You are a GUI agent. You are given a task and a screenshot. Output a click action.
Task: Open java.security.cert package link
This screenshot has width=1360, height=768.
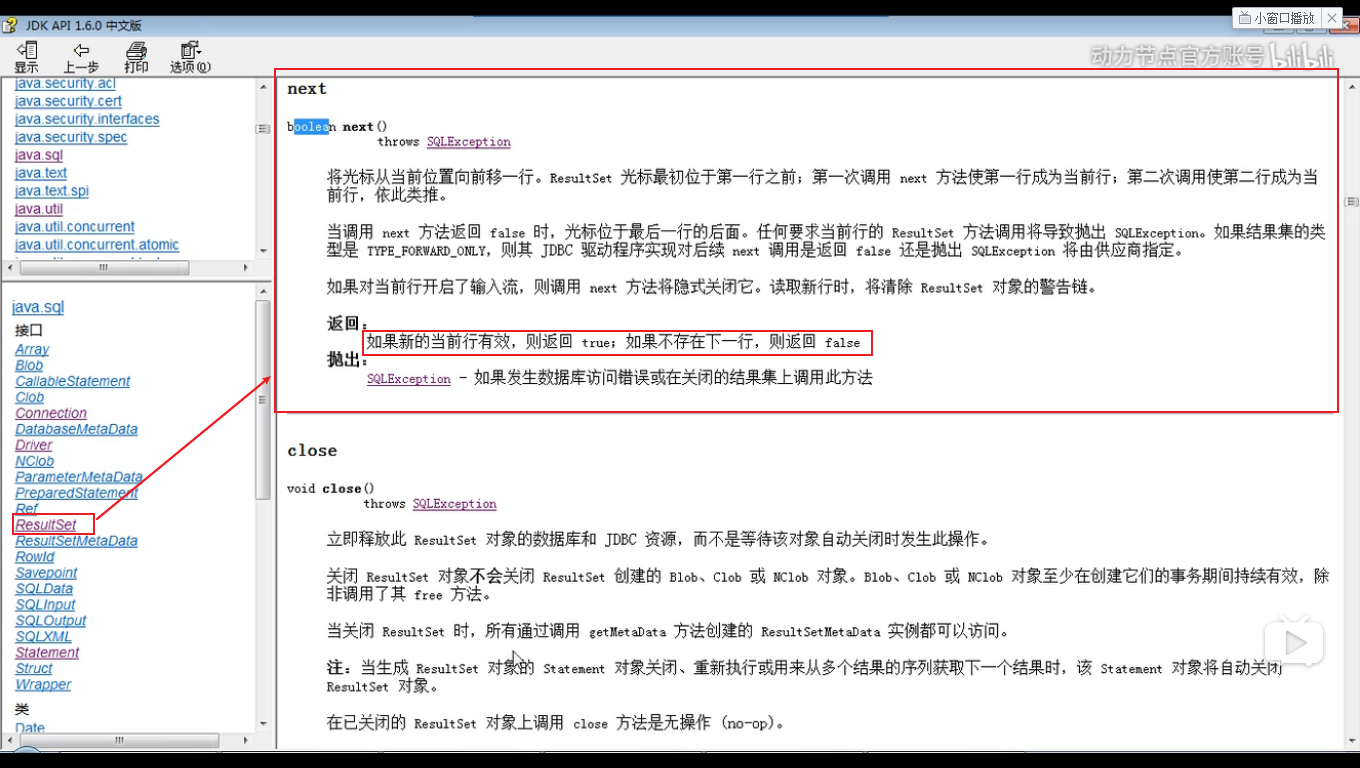click(68, 101)
